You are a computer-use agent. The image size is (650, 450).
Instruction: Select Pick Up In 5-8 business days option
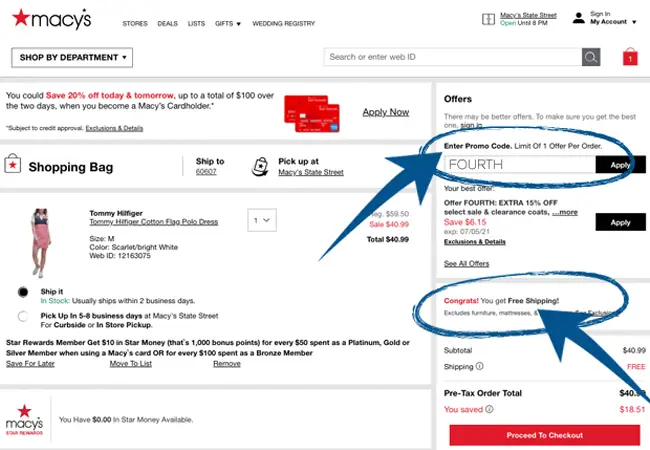(x=23, y=317)
